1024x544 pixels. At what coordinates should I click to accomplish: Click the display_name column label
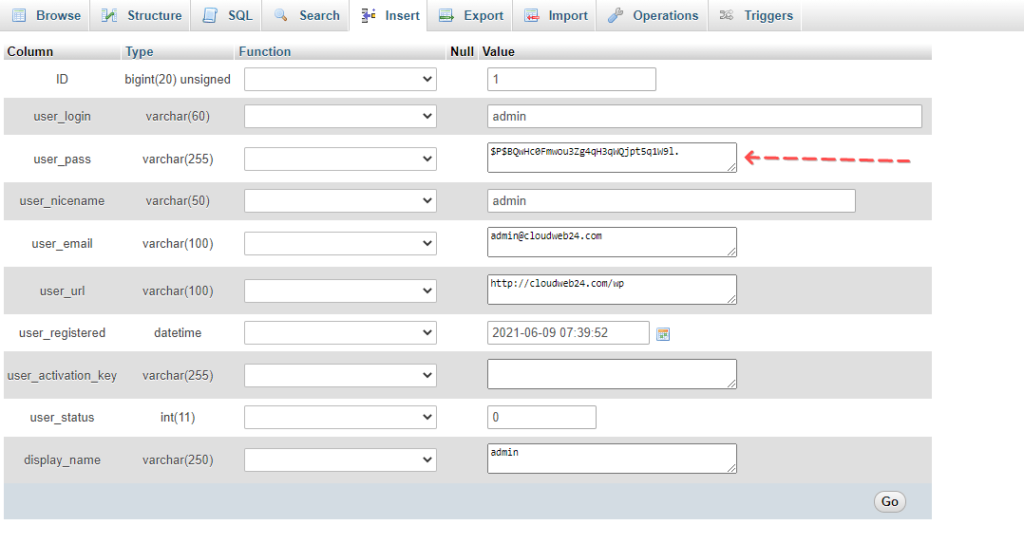[62, 460]
